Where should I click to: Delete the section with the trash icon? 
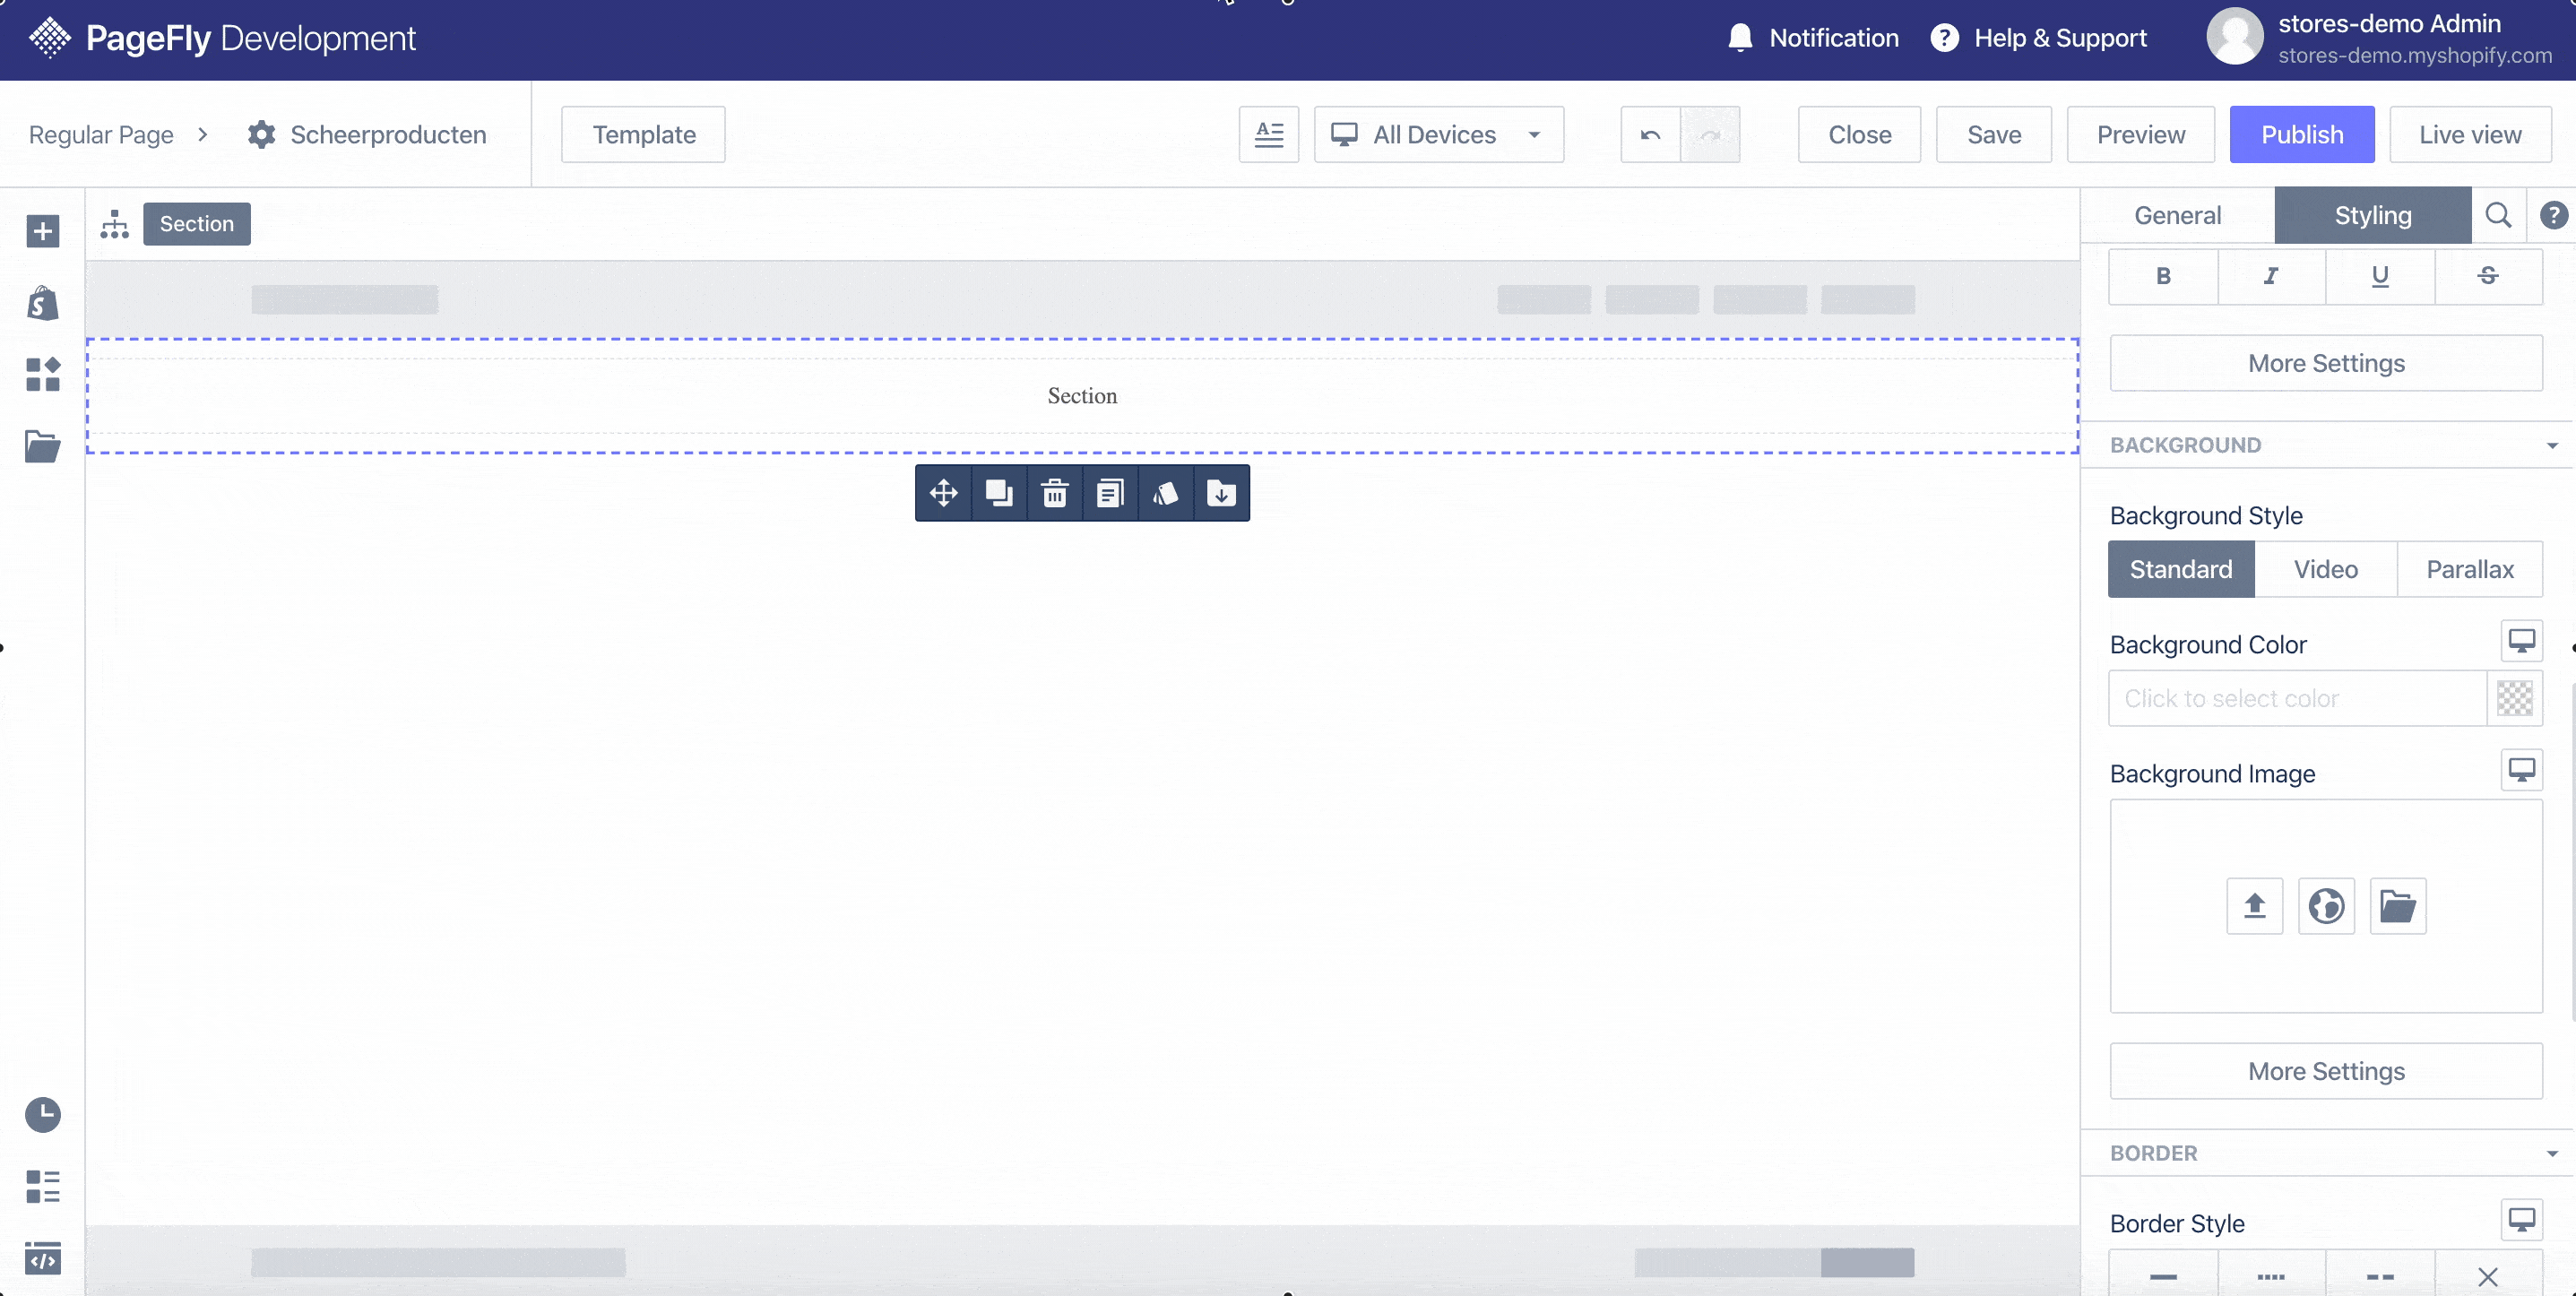coord(1054,493)
